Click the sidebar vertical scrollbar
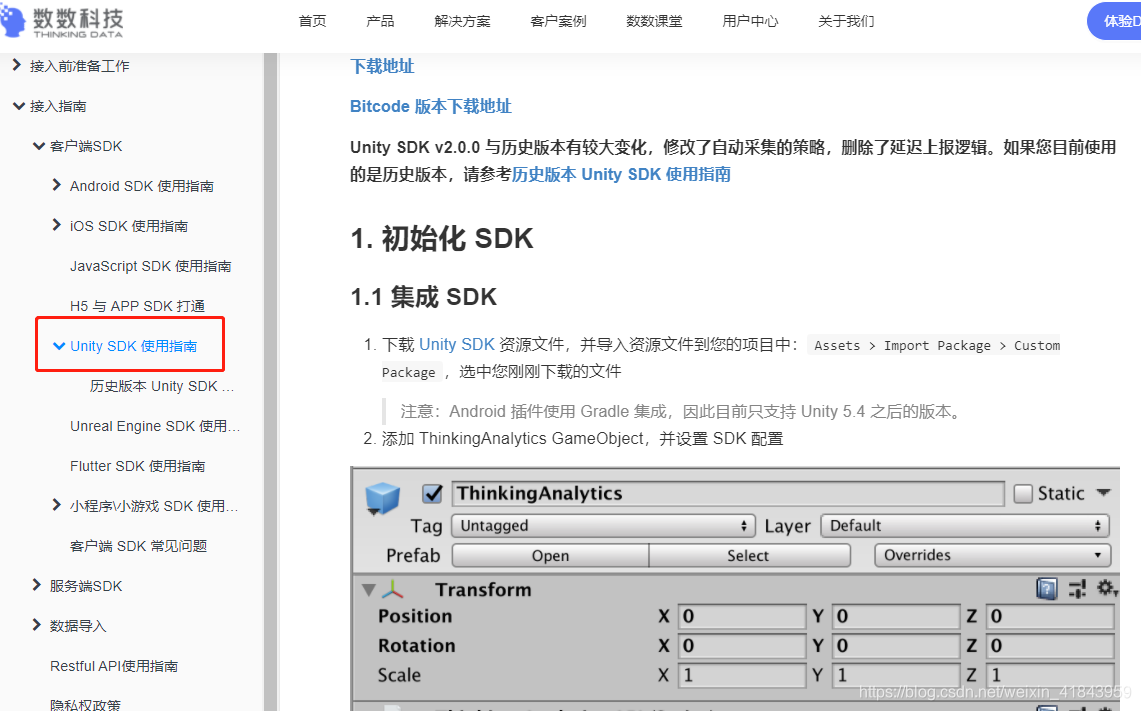The height and width of the screenshot is (711, 1141). pyautogui.click(x=271, y=381)
